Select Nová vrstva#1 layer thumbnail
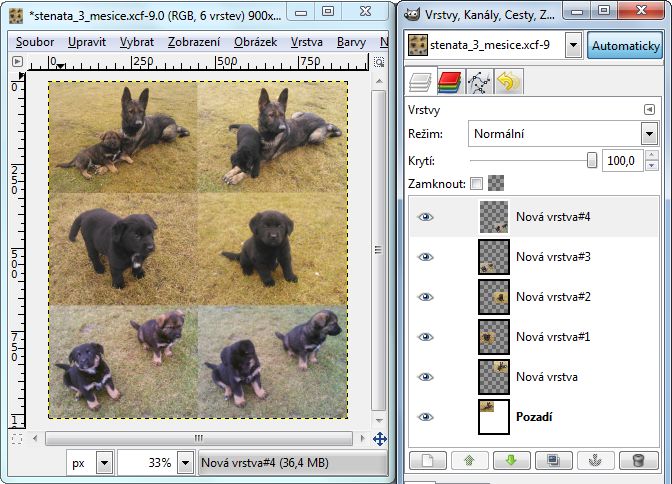 494,337
